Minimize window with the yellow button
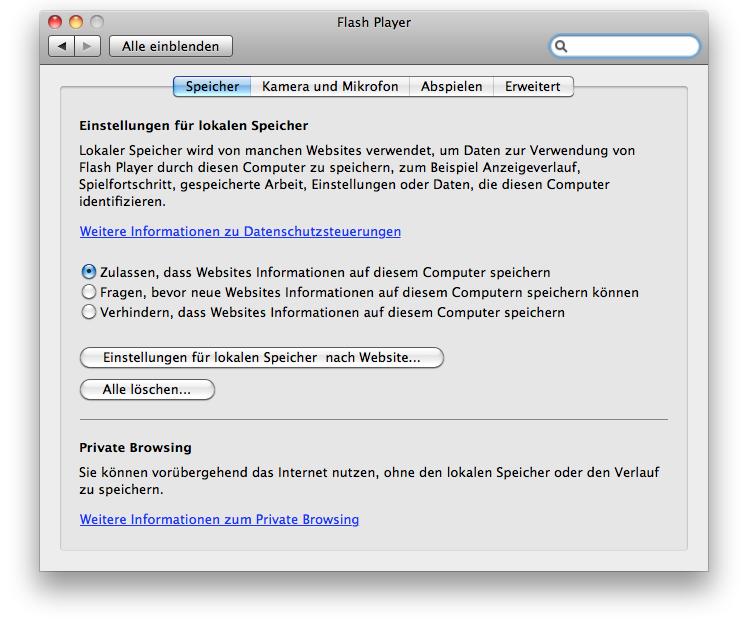 point(76,22)
